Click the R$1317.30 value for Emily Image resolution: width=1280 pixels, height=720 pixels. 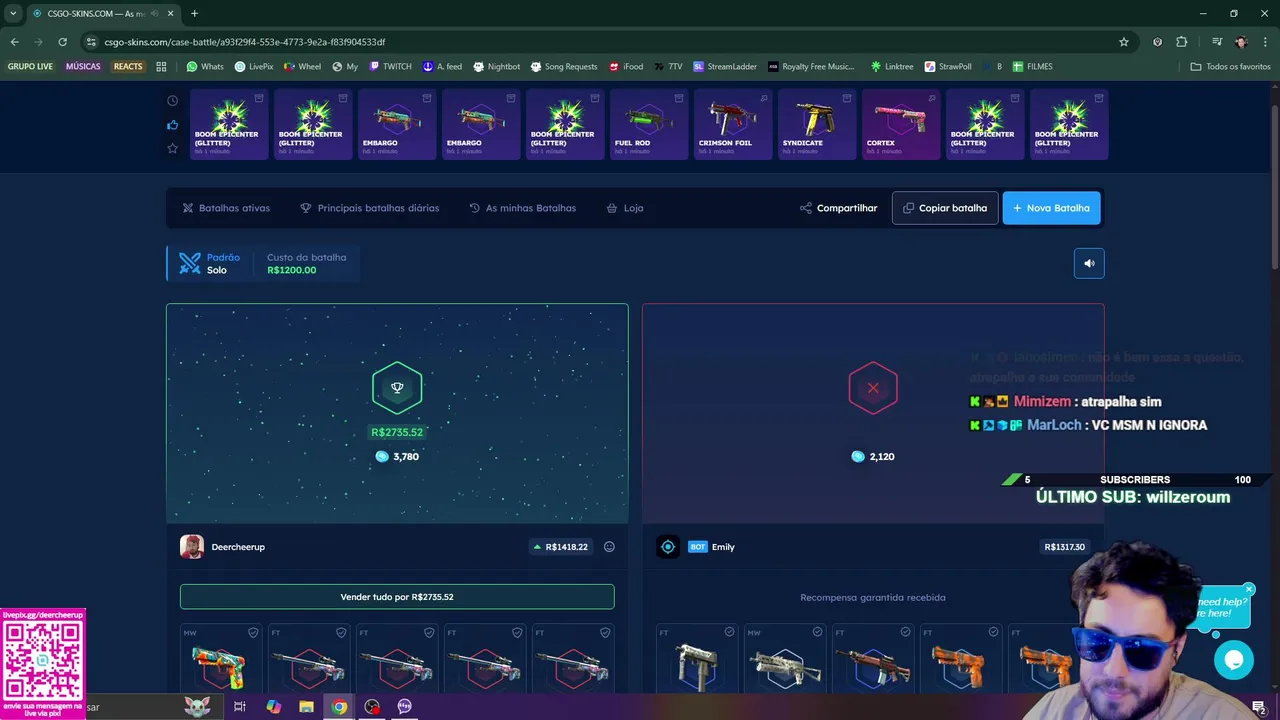[1065, 547]
